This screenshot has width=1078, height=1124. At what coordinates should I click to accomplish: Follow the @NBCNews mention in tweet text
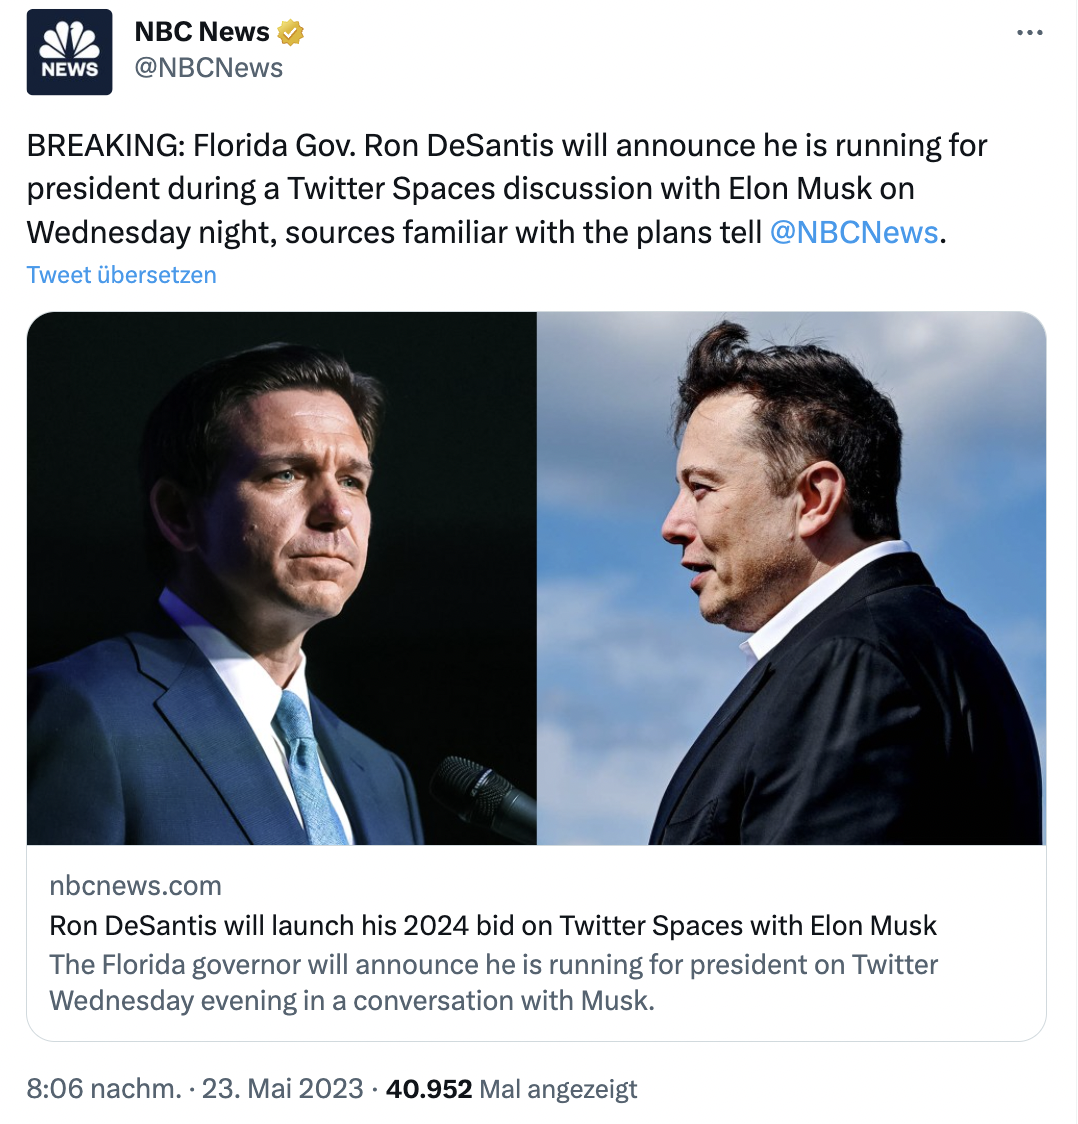pos(855,232)
